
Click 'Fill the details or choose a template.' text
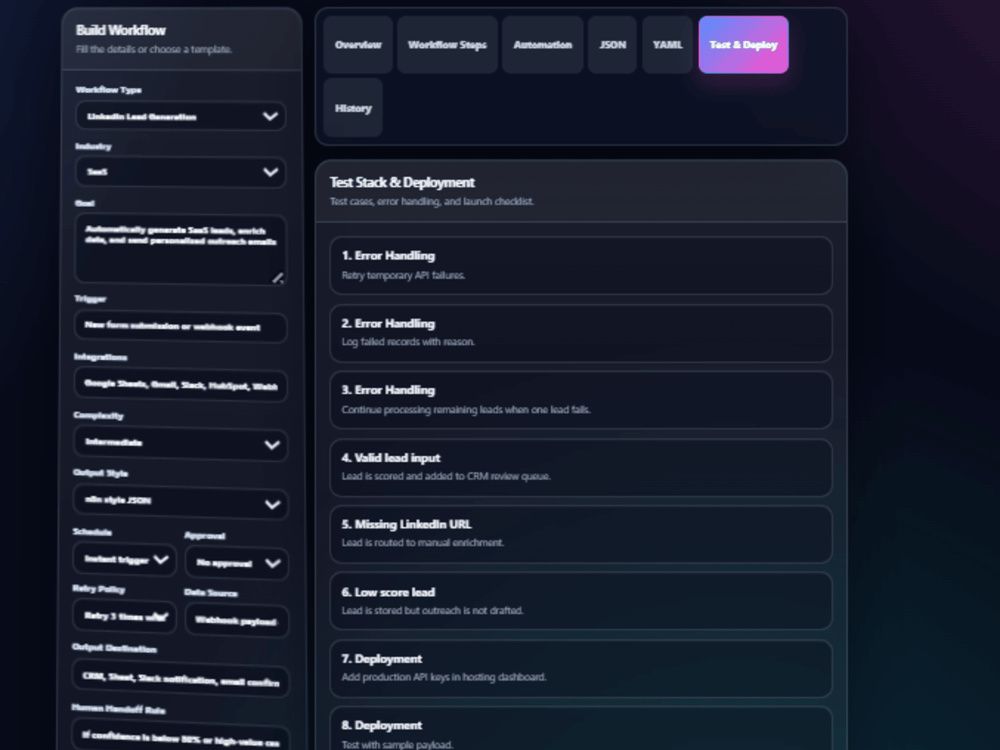(x=154, y=49)
